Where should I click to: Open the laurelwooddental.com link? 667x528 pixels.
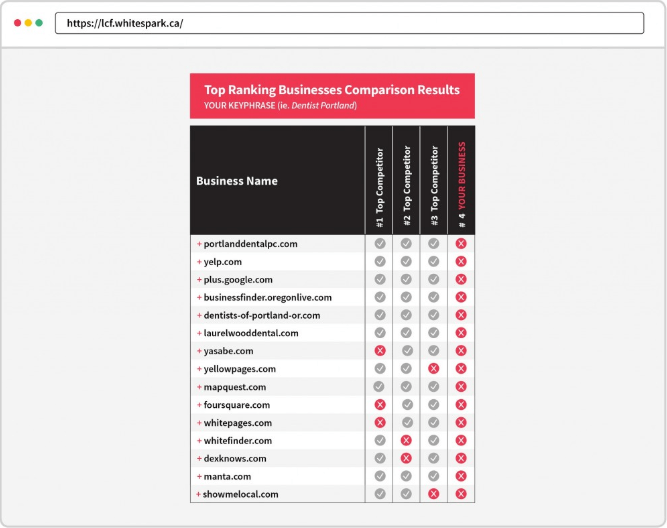251,333
